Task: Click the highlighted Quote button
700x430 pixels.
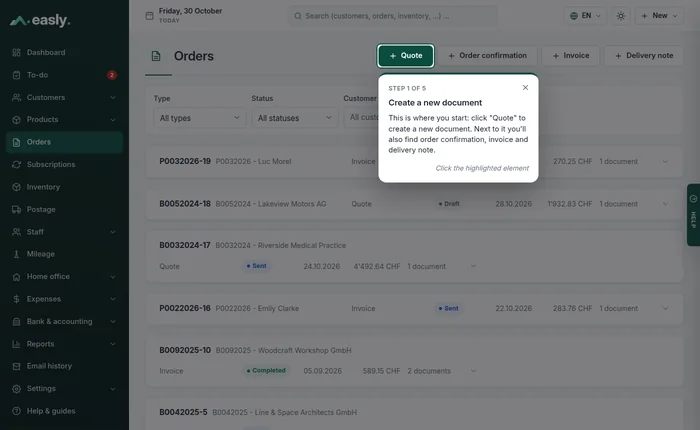Action: (x=405, y=56)
